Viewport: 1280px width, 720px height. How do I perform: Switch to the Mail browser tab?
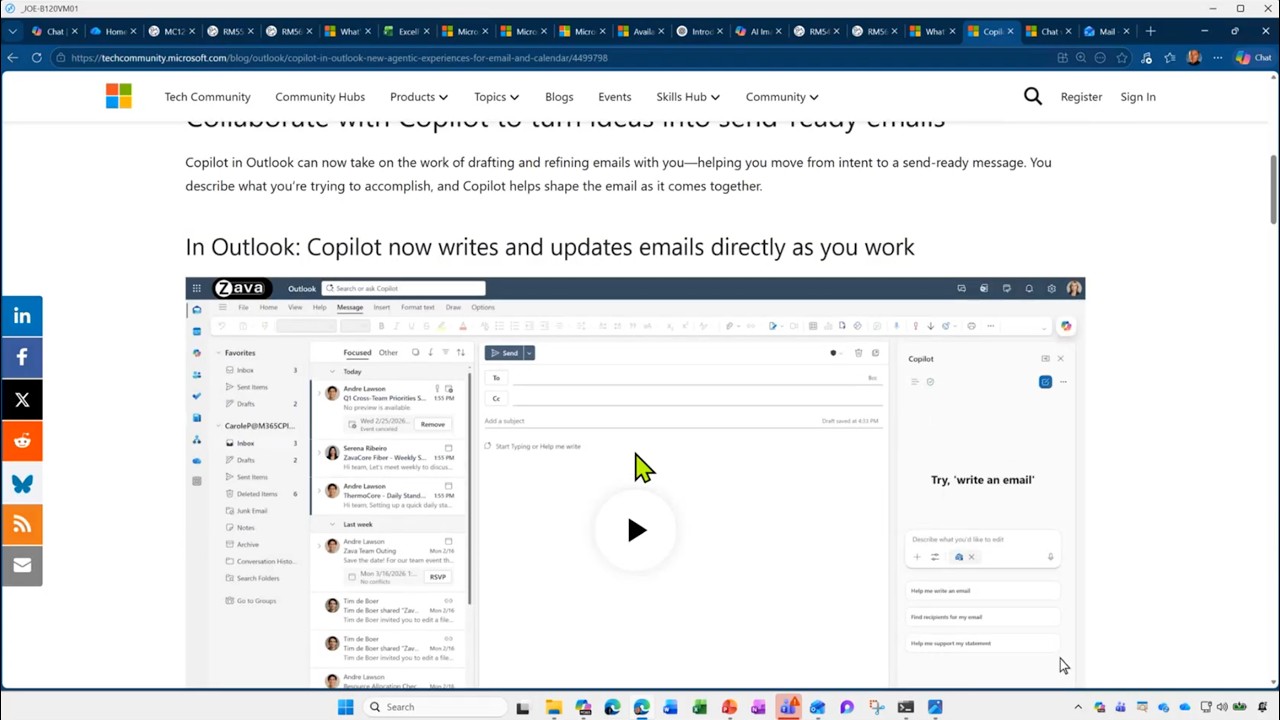[1105, 31]
